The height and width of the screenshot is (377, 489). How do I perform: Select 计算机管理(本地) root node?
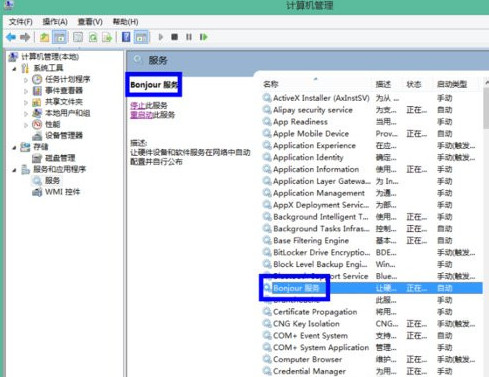click(x=50, y=57)
